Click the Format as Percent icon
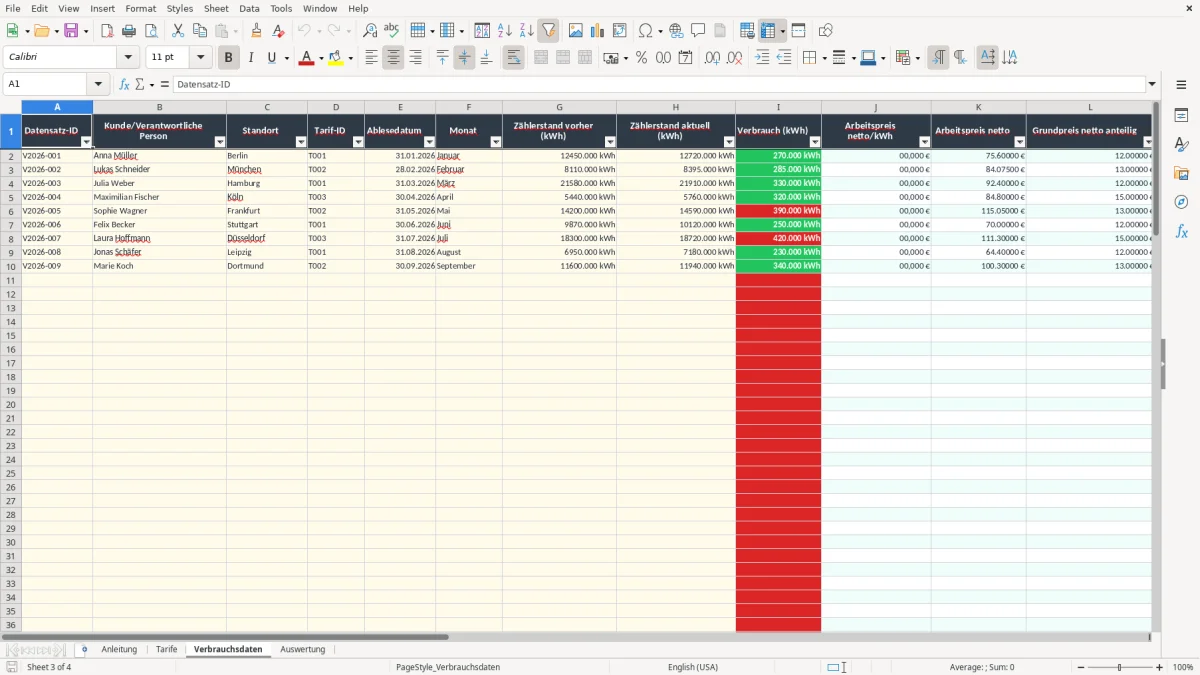This screenshot has height=675, width=1200. 641,58
